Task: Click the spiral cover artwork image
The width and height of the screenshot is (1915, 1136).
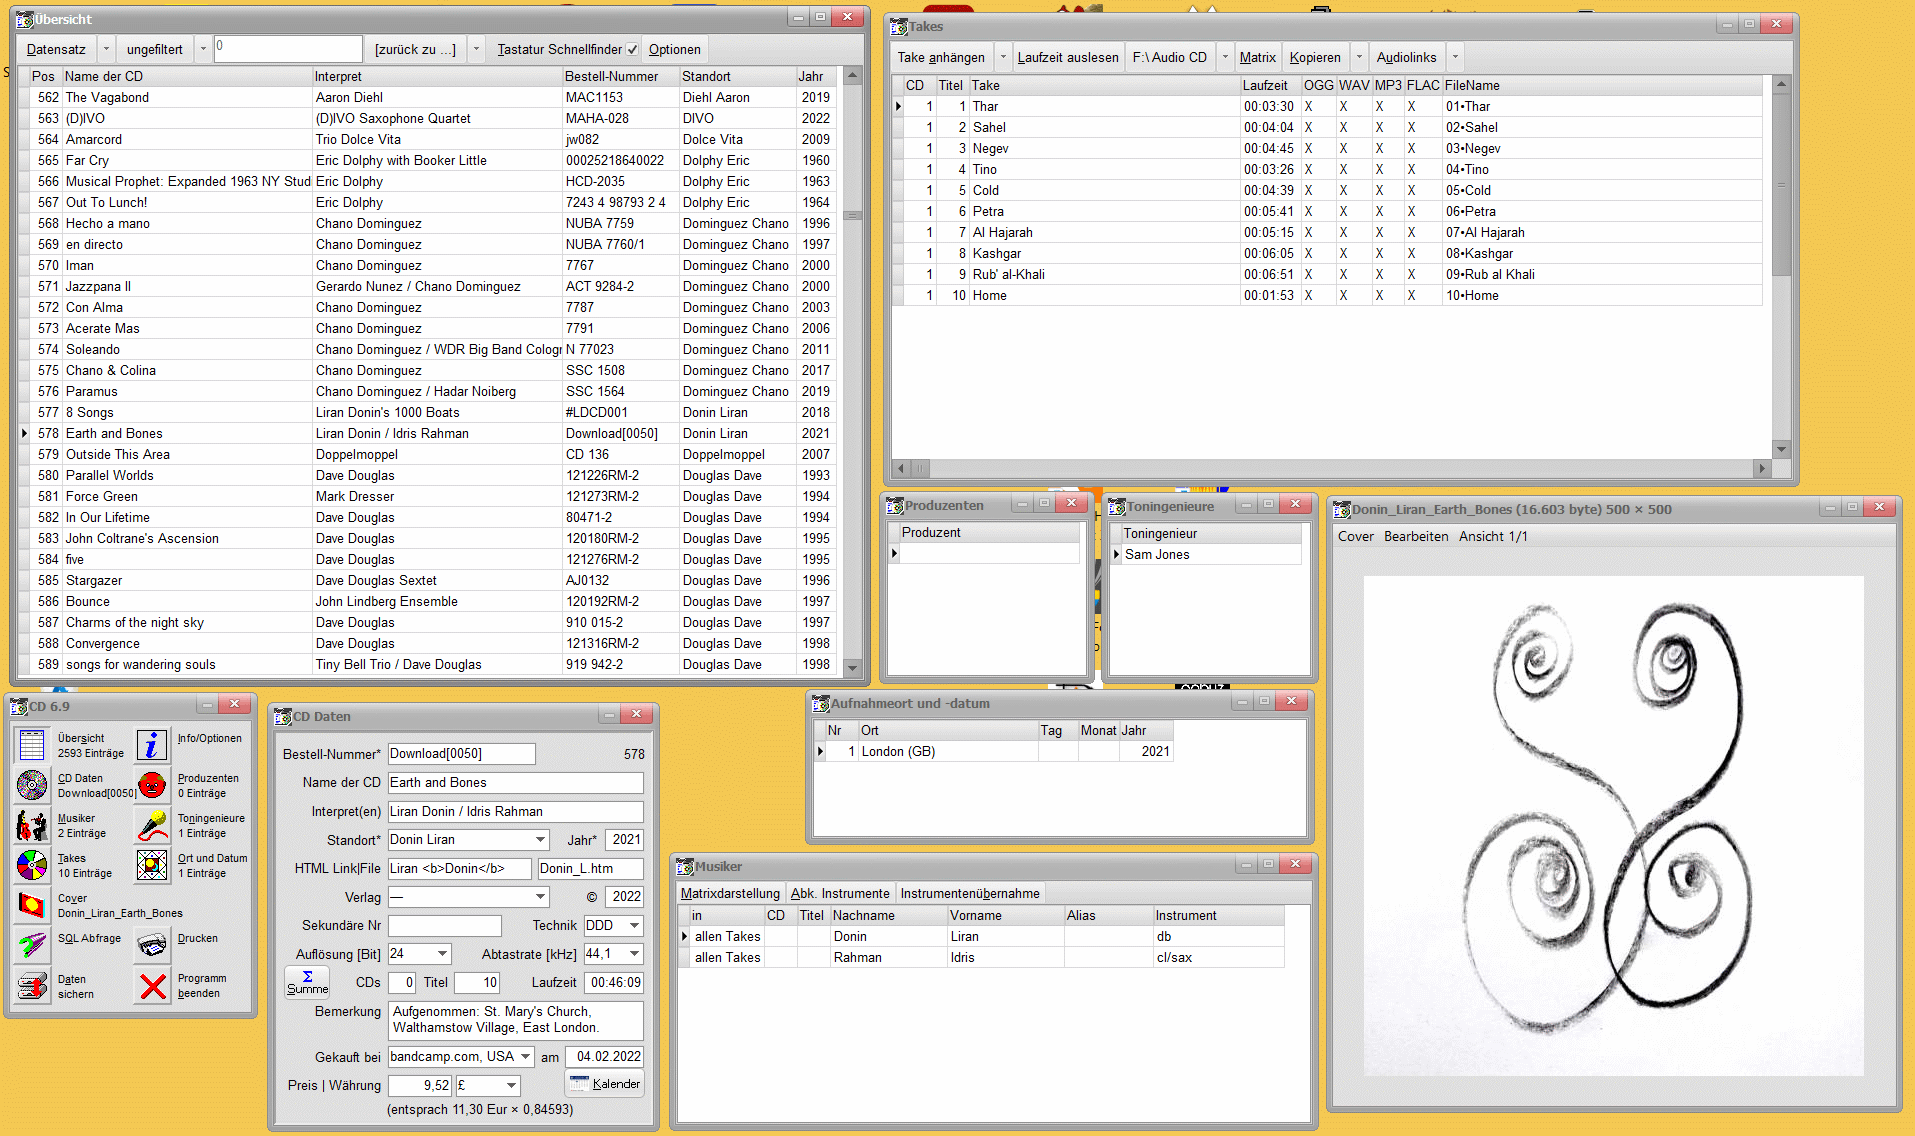Action: coord(1613,826)
